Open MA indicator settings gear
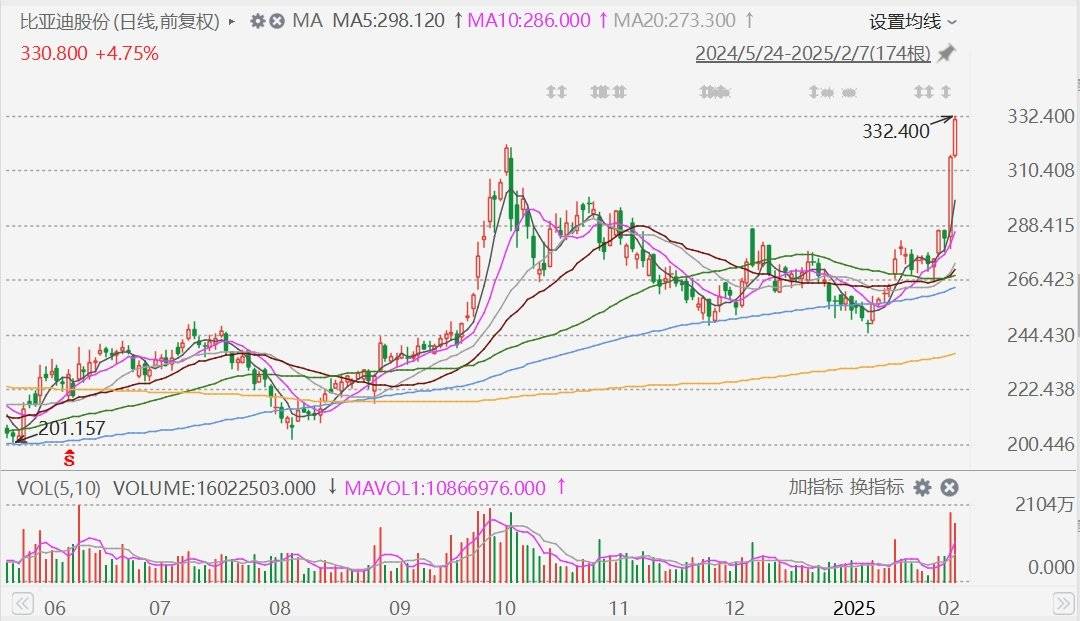This screenshot has height=621, width=1080. tap(258, 21)
